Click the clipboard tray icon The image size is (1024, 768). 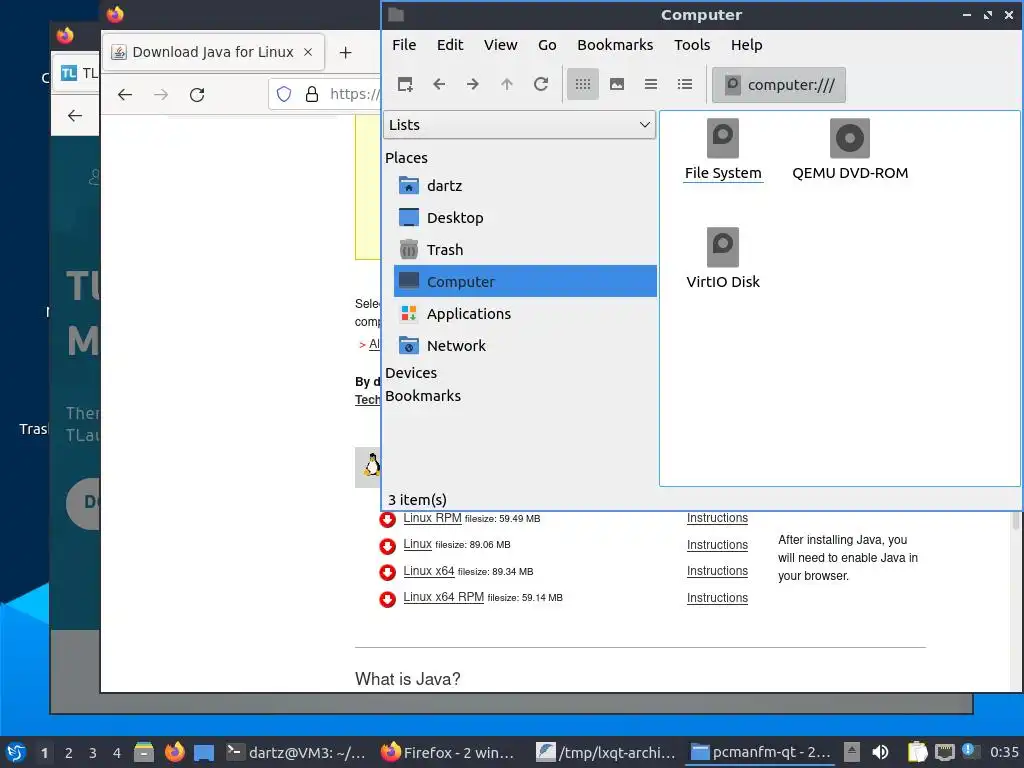coord(917,752)
